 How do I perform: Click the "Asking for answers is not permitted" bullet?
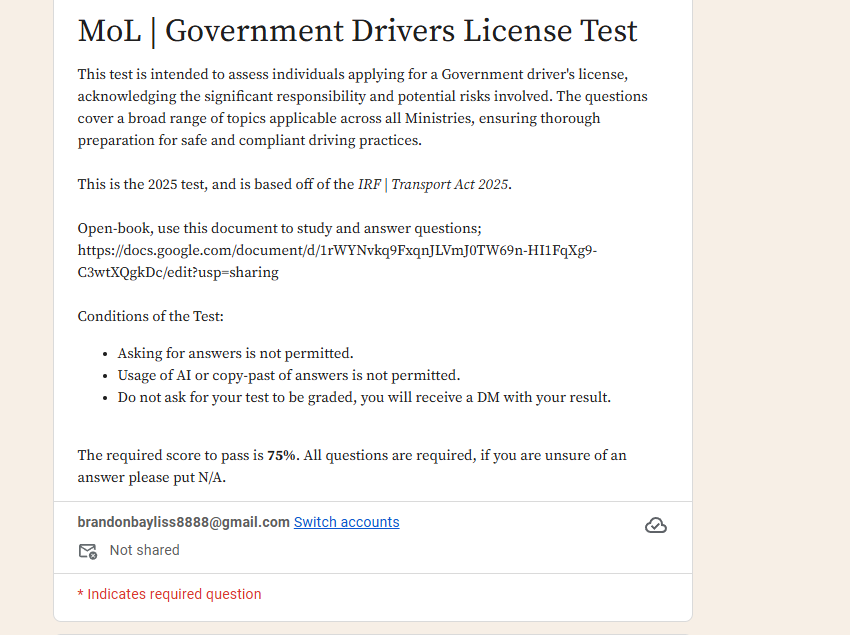coord(235,353)
